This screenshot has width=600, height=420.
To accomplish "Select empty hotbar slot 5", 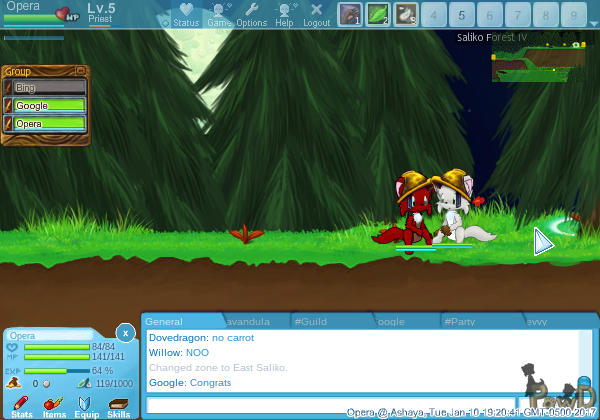I will (461, 15).
